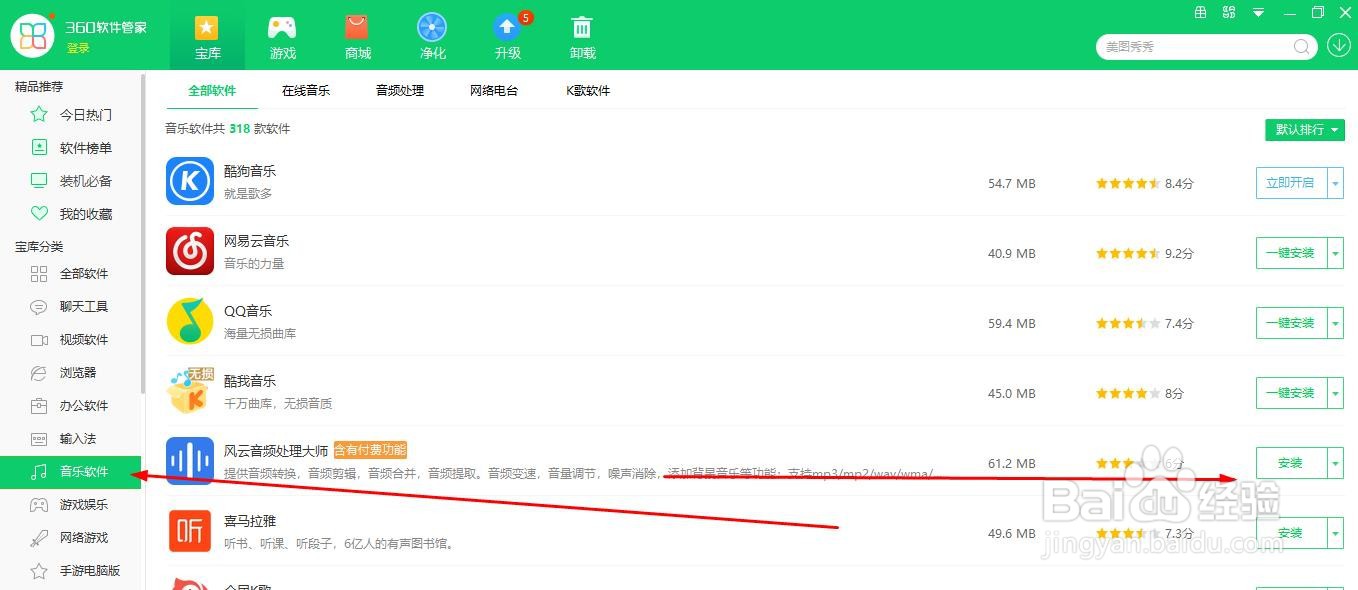Open the 默认排行 sort dropdown
Image resolution: width=1358 pixels, height=590 pixels.
(x=1304, y=130)
